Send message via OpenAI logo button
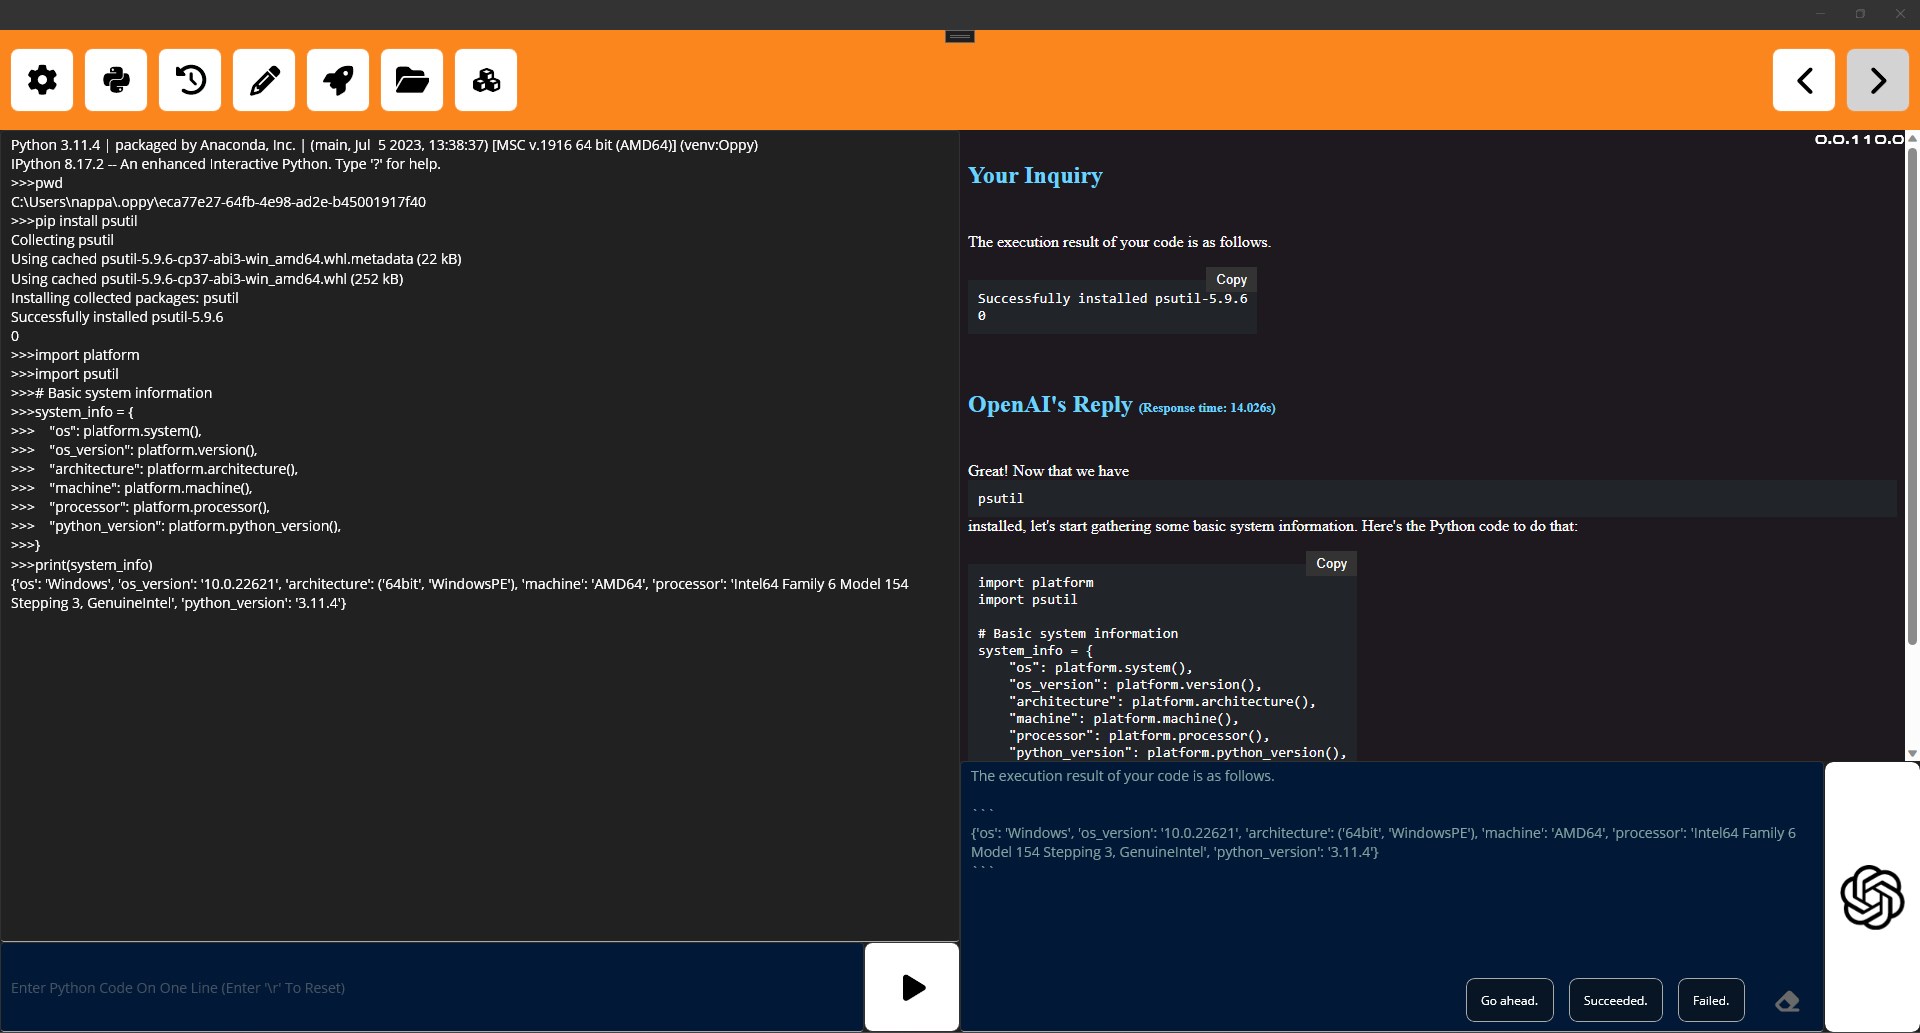Viewport: 1920px width, 1033px height. (1872, 897)
